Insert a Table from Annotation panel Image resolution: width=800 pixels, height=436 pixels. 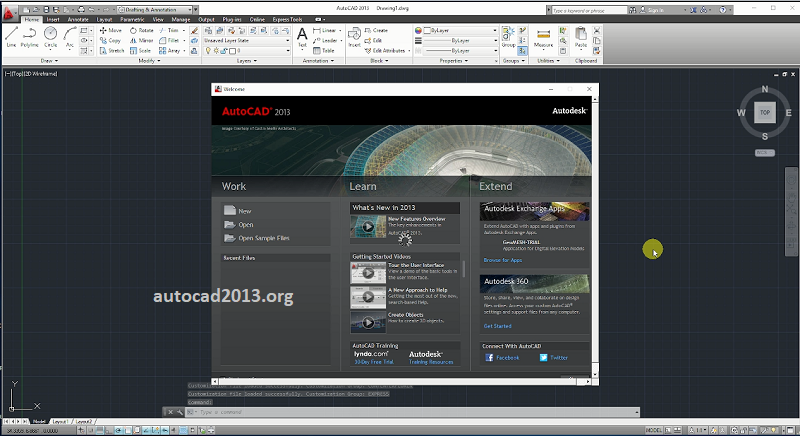[x=323, y=50]
